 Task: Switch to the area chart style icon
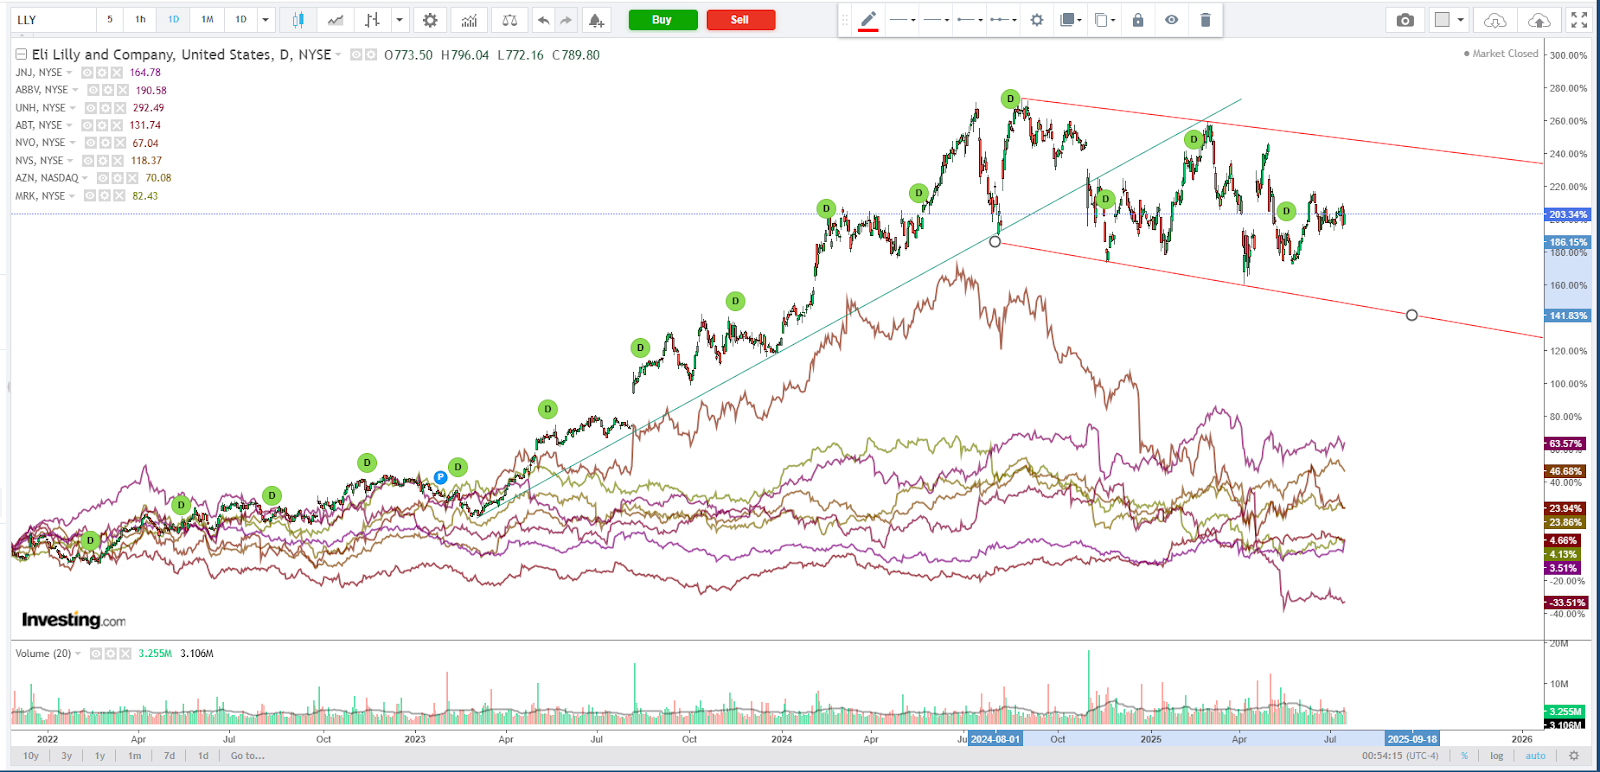click(336, 19)
